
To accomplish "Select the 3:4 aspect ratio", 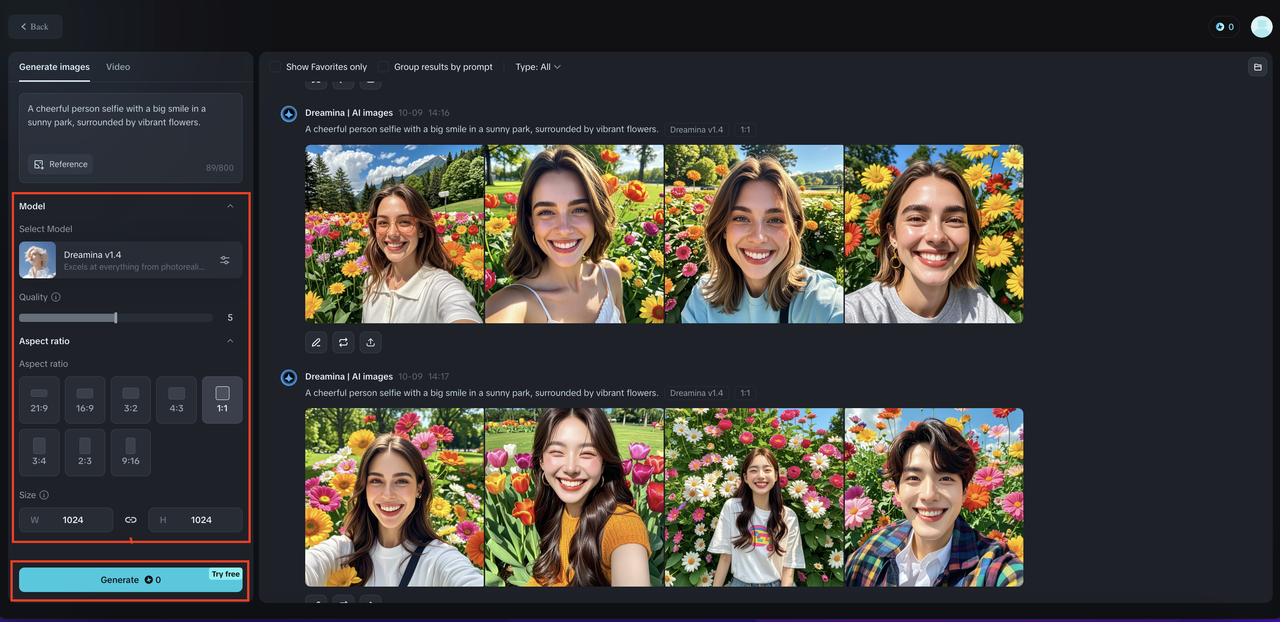I will [x=39, y=453].
